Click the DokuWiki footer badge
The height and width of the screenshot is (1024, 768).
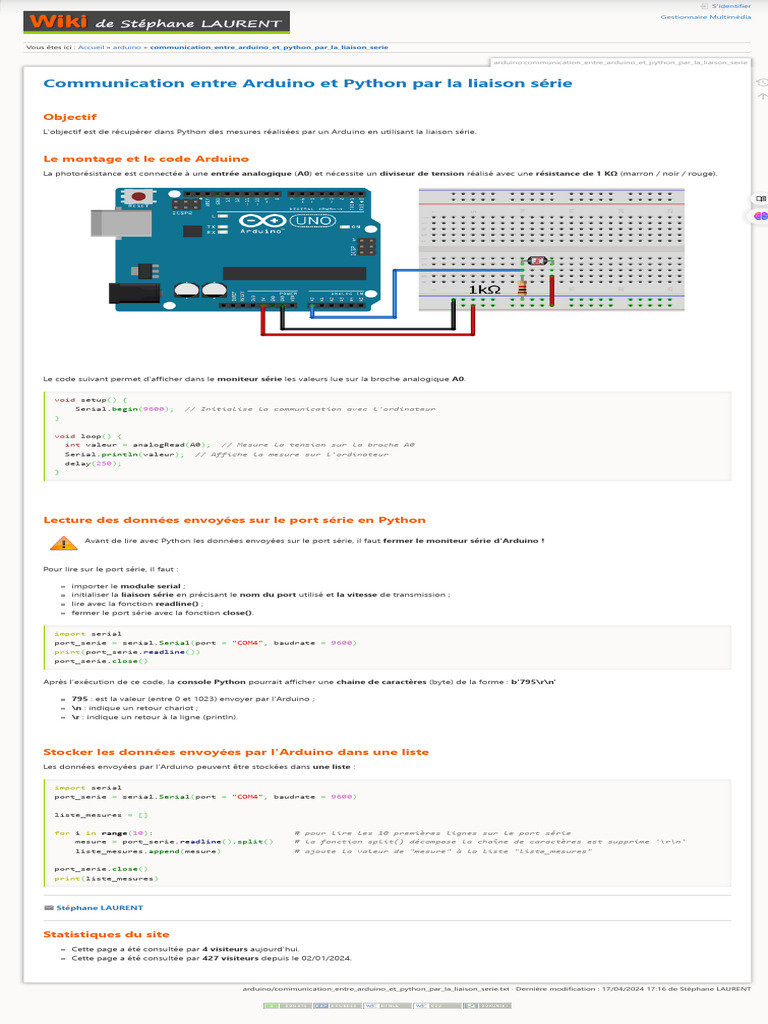point(487,1006)
